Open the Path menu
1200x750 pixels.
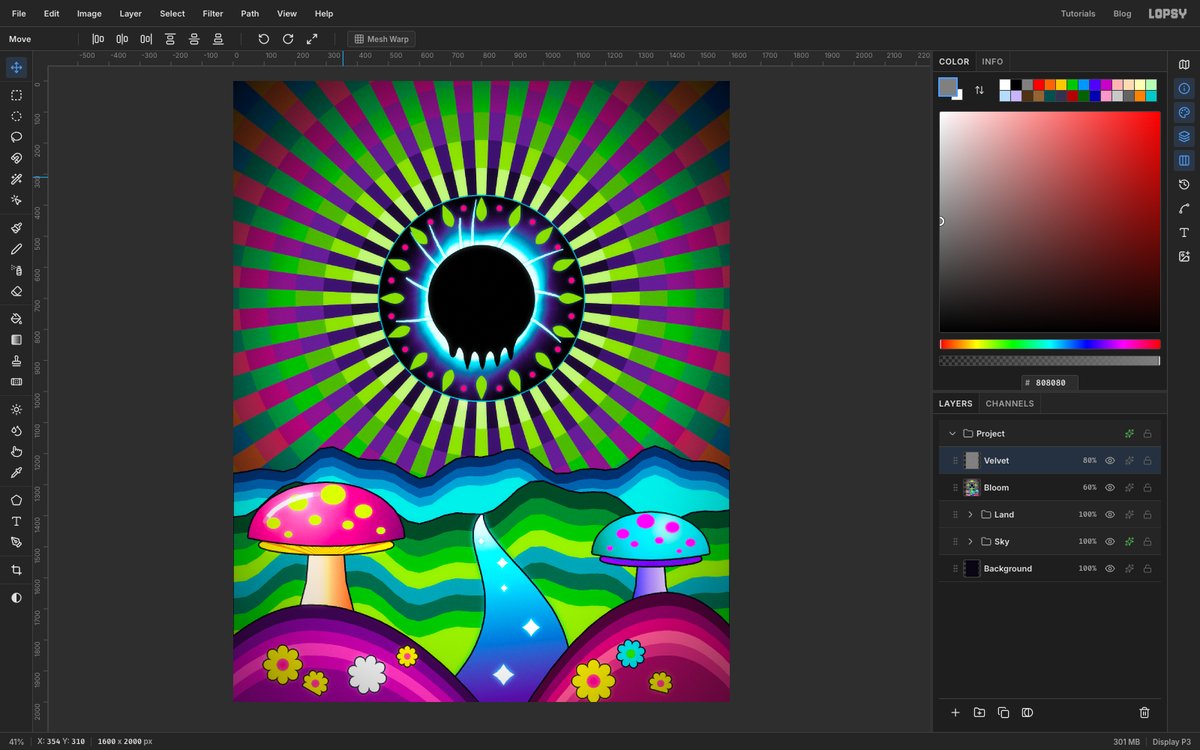[x=250, y=14]
